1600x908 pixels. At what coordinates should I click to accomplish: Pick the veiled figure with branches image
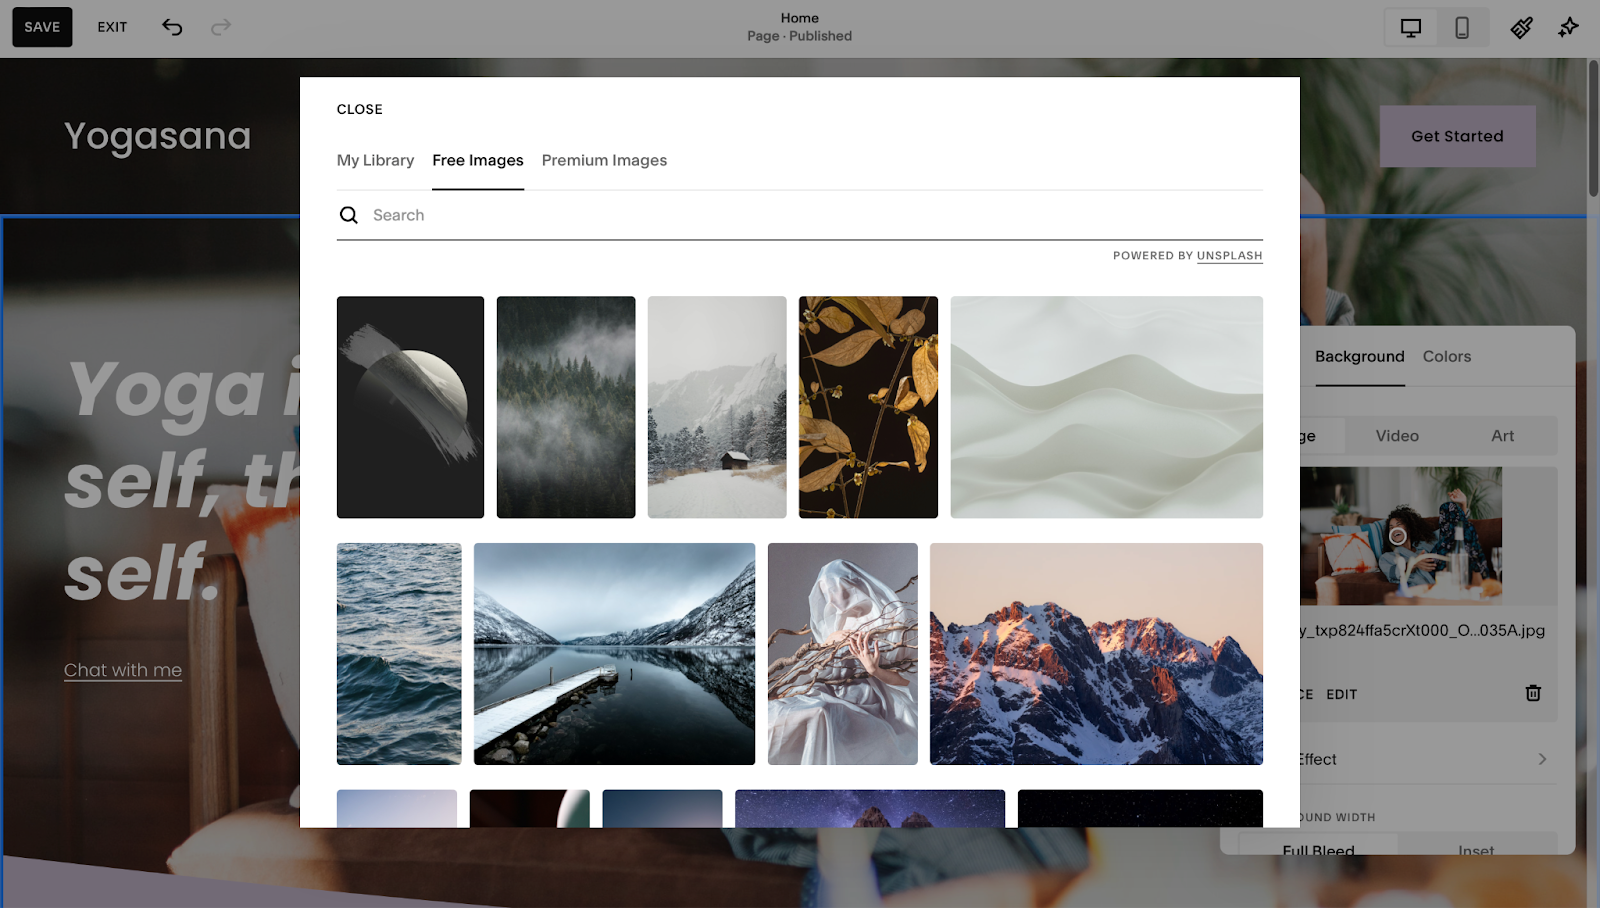tap(842, 654)
